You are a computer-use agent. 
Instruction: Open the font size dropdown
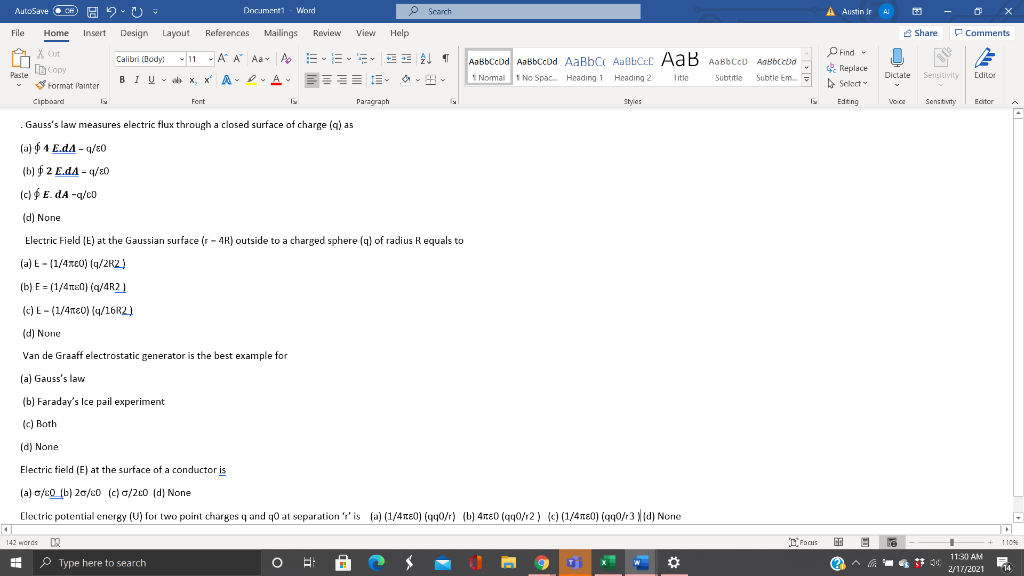[x=210, y=58]
